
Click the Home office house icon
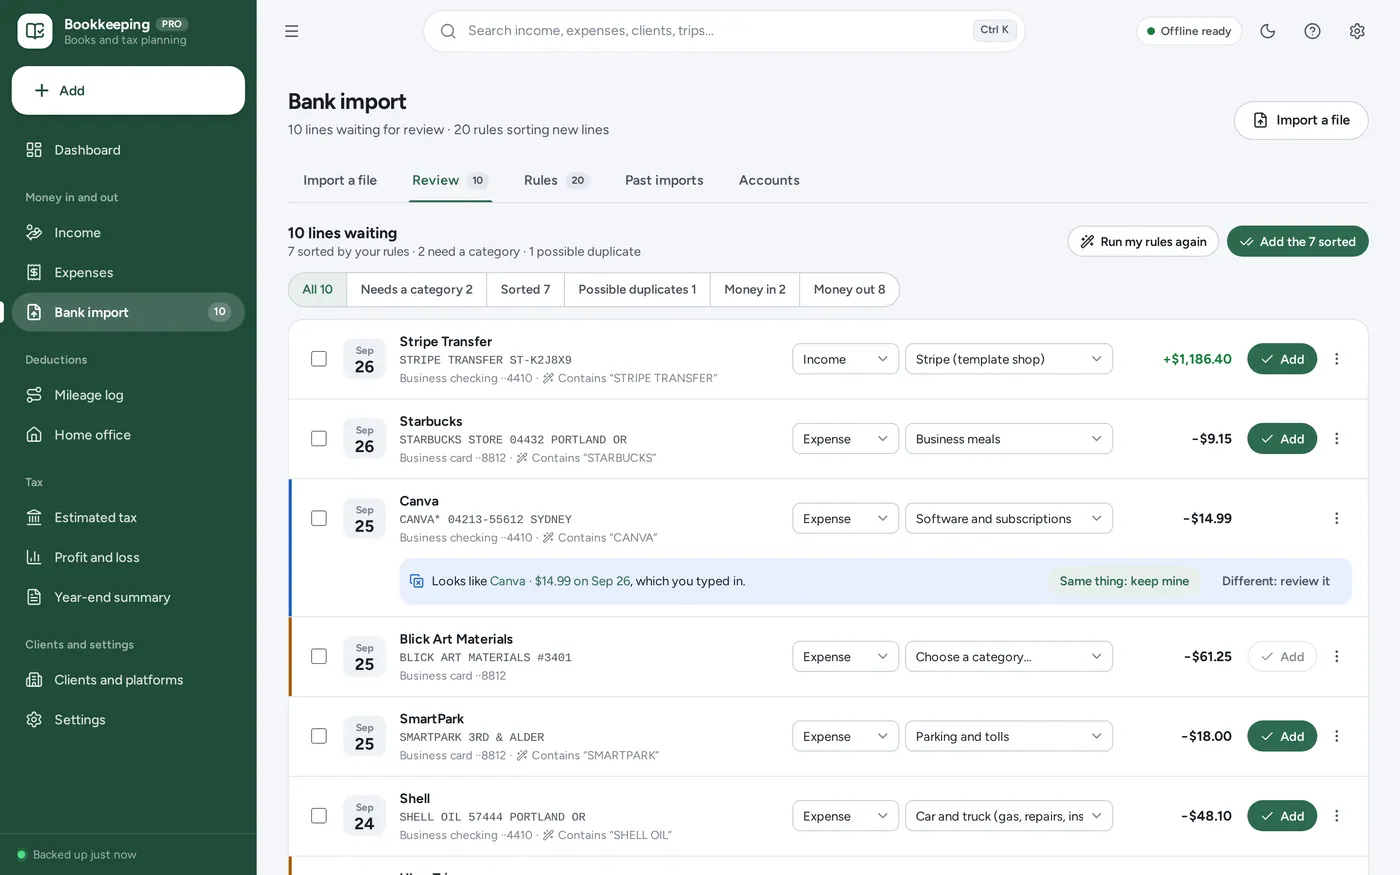tap(34, 435)
